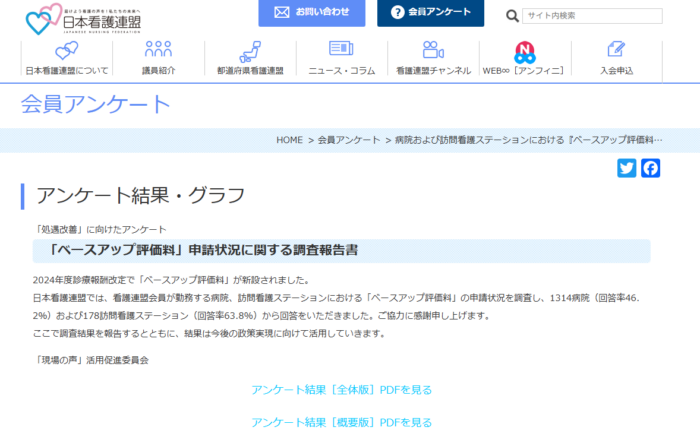
Task: Open 日本看護連盟について menu item
Action: tap(67, 71)
